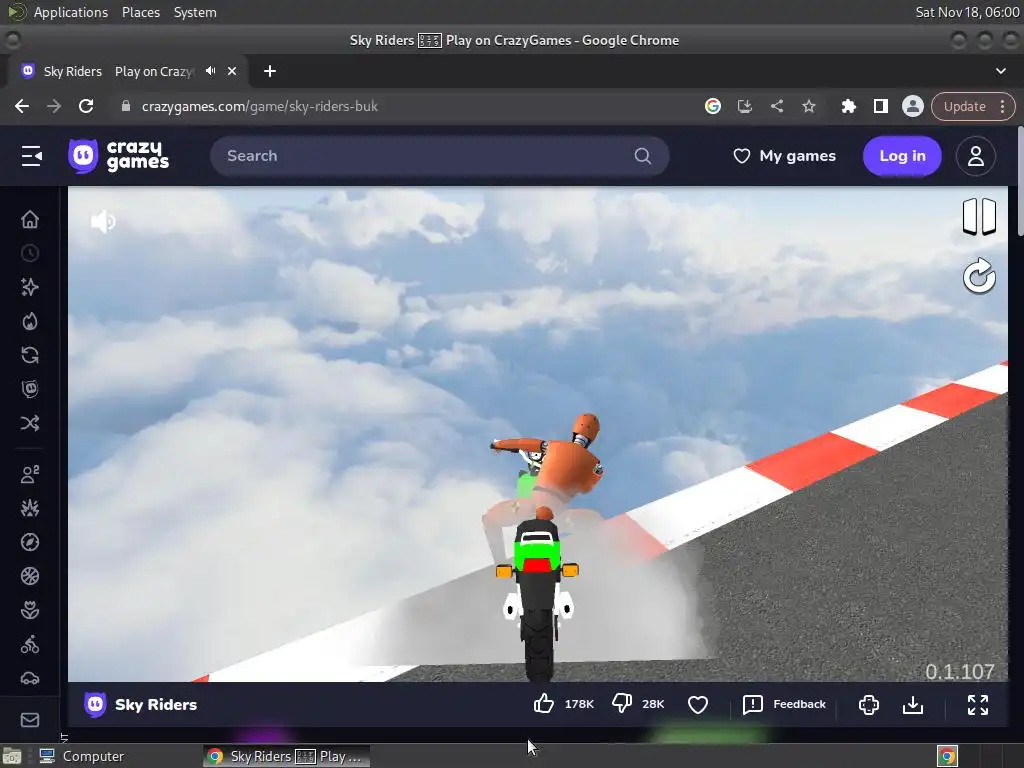Open Basketball games icon in sidebar

[x=30, y=576]
